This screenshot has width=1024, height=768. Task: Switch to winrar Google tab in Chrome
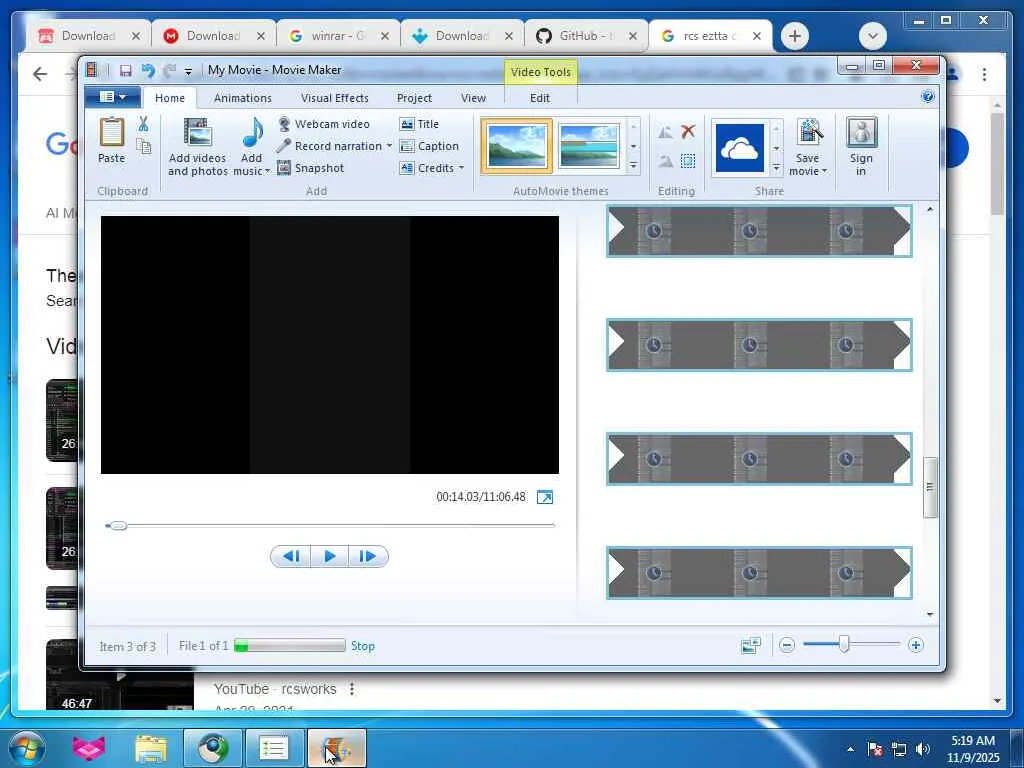tap(338, 36)
